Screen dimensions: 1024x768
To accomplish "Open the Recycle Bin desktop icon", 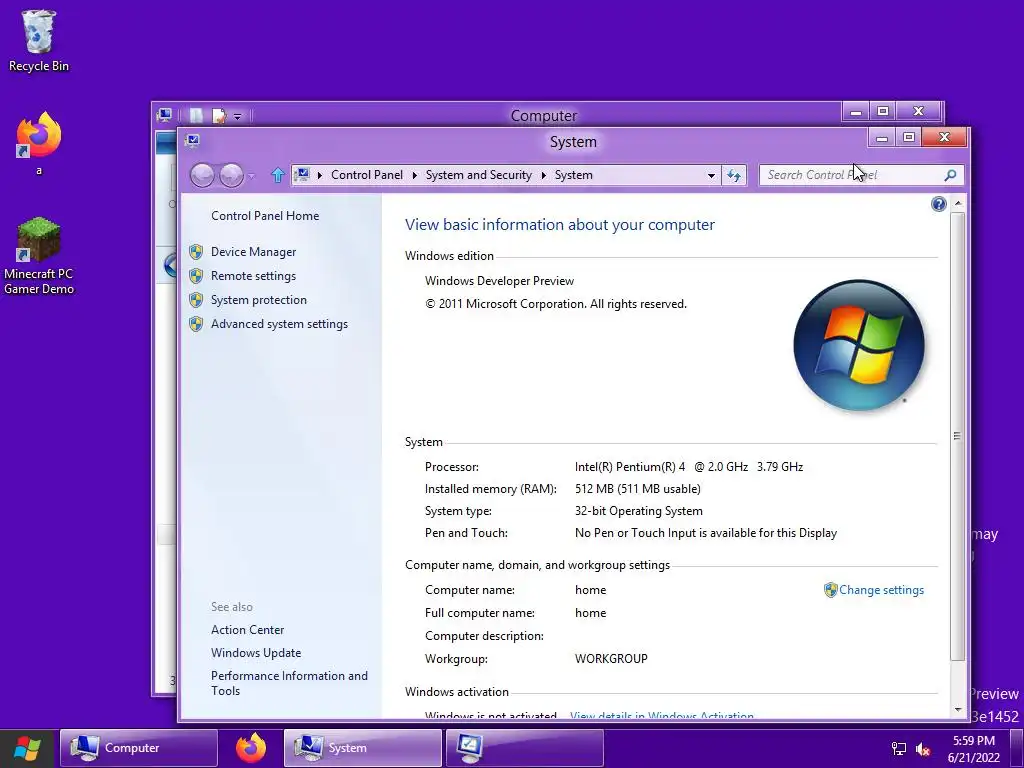I will (39, 40).
